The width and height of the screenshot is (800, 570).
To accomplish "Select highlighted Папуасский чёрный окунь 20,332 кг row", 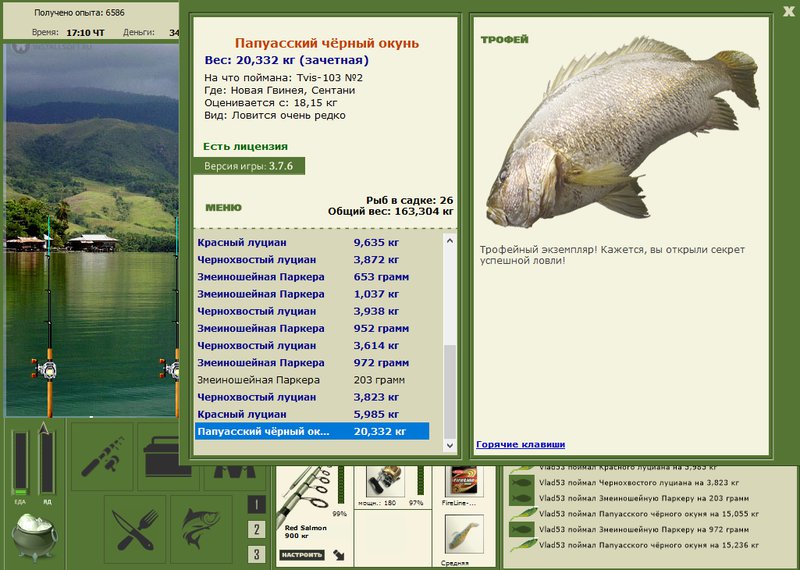I will (312, 431).
